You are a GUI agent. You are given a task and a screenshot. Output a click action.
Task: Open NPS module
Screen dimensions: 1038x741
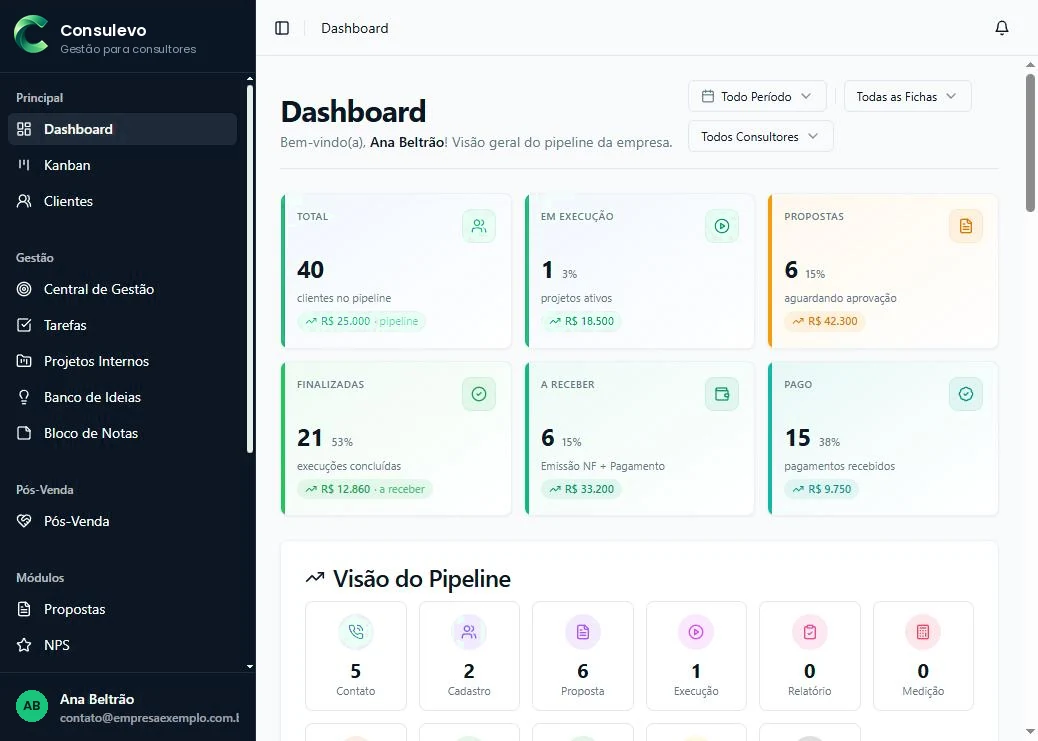click(x=122, y=644)
